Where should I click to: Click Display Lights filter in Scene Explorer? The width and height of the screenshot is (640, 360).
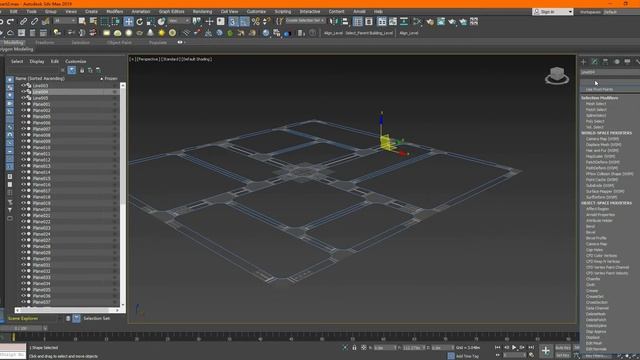pyautogui.click(x=10, y=95)
